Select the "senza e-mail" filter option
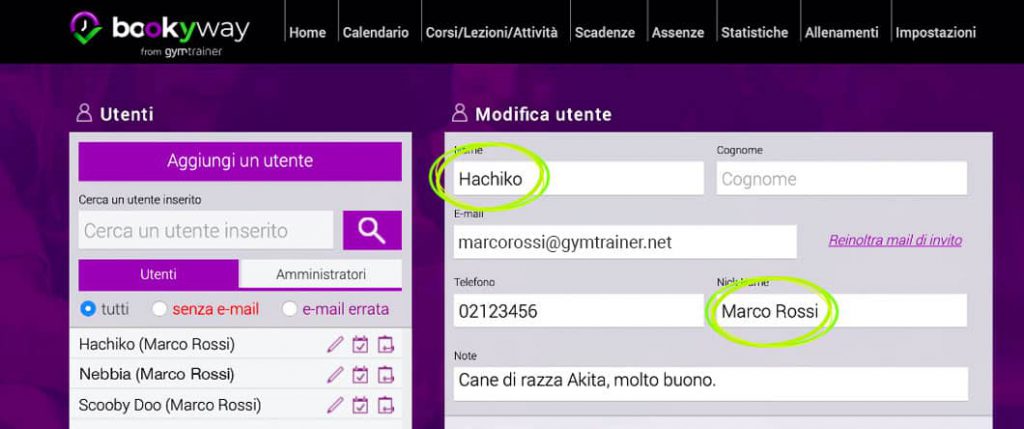The height and width of the screenshot is (429, 1024). (160, 309)
